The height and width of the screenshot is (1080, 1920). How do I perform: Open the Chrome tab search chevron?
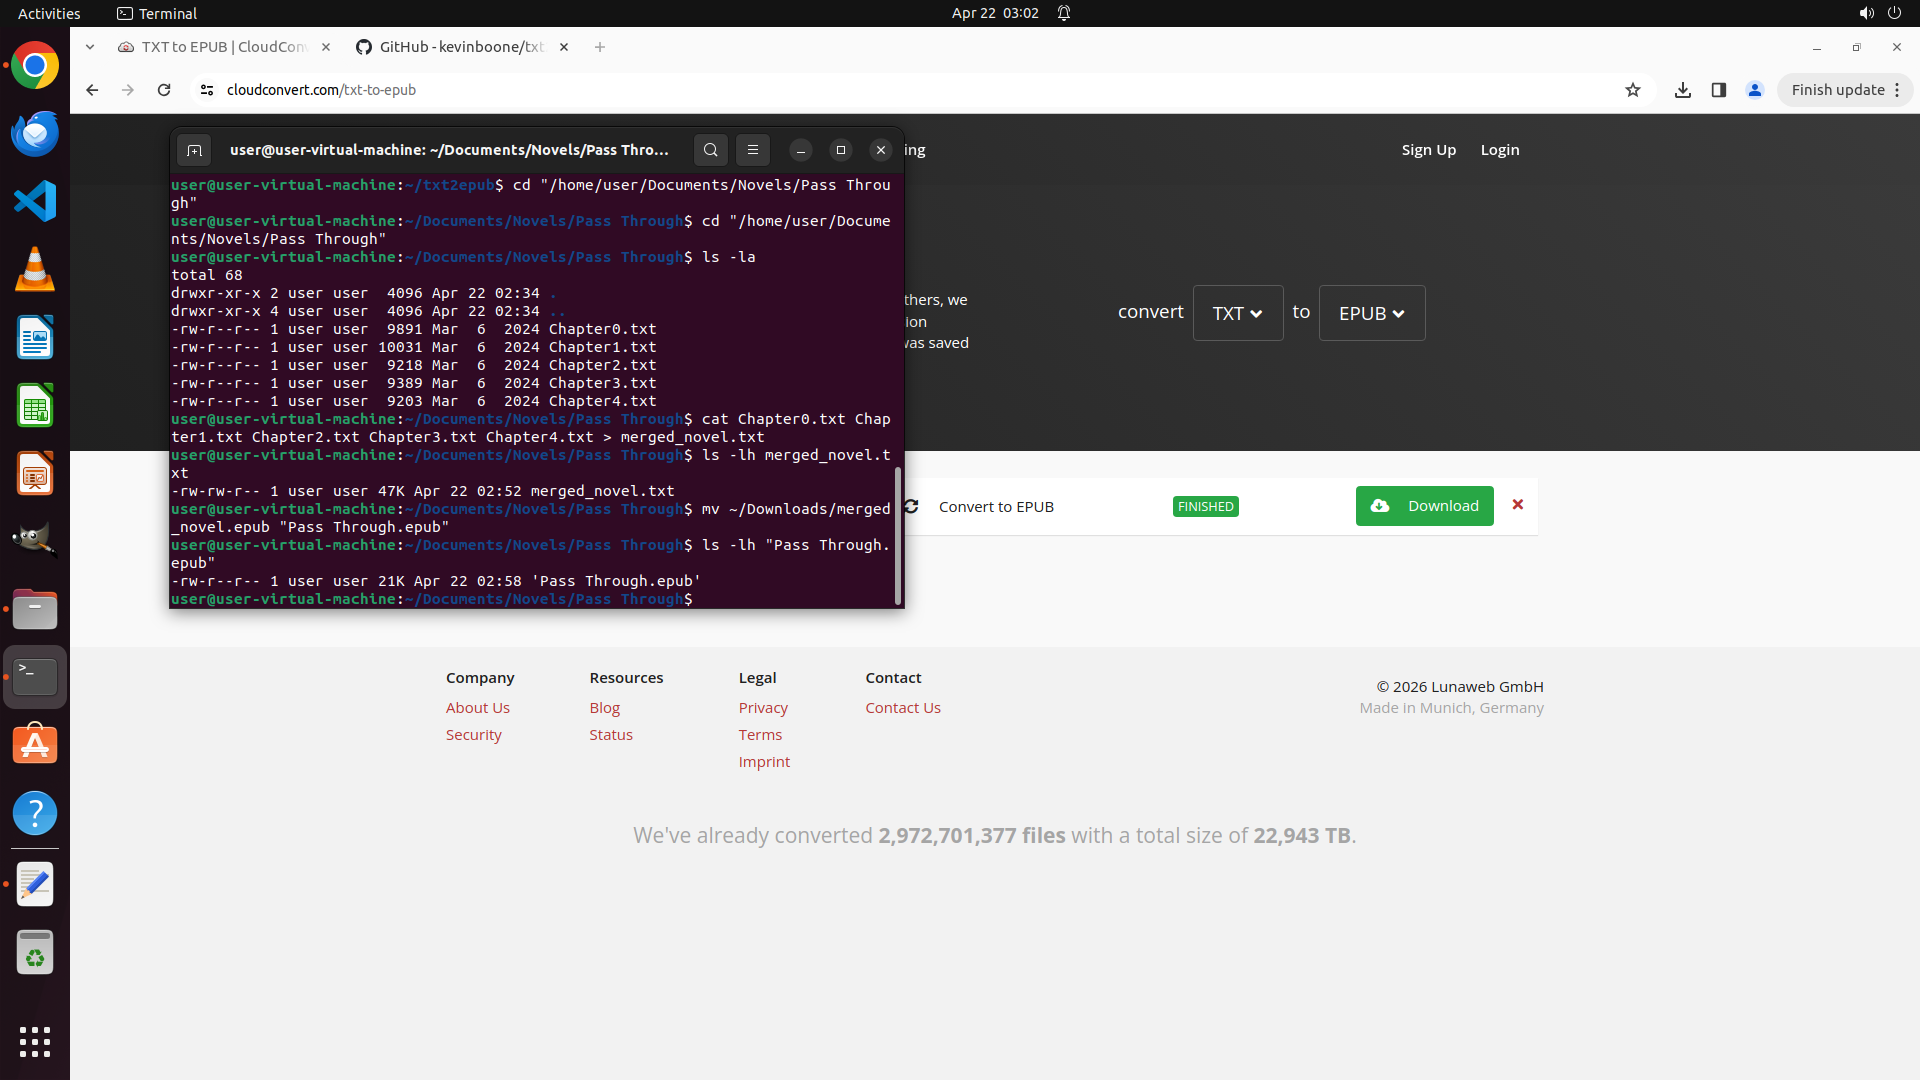(x=90, y=47)
